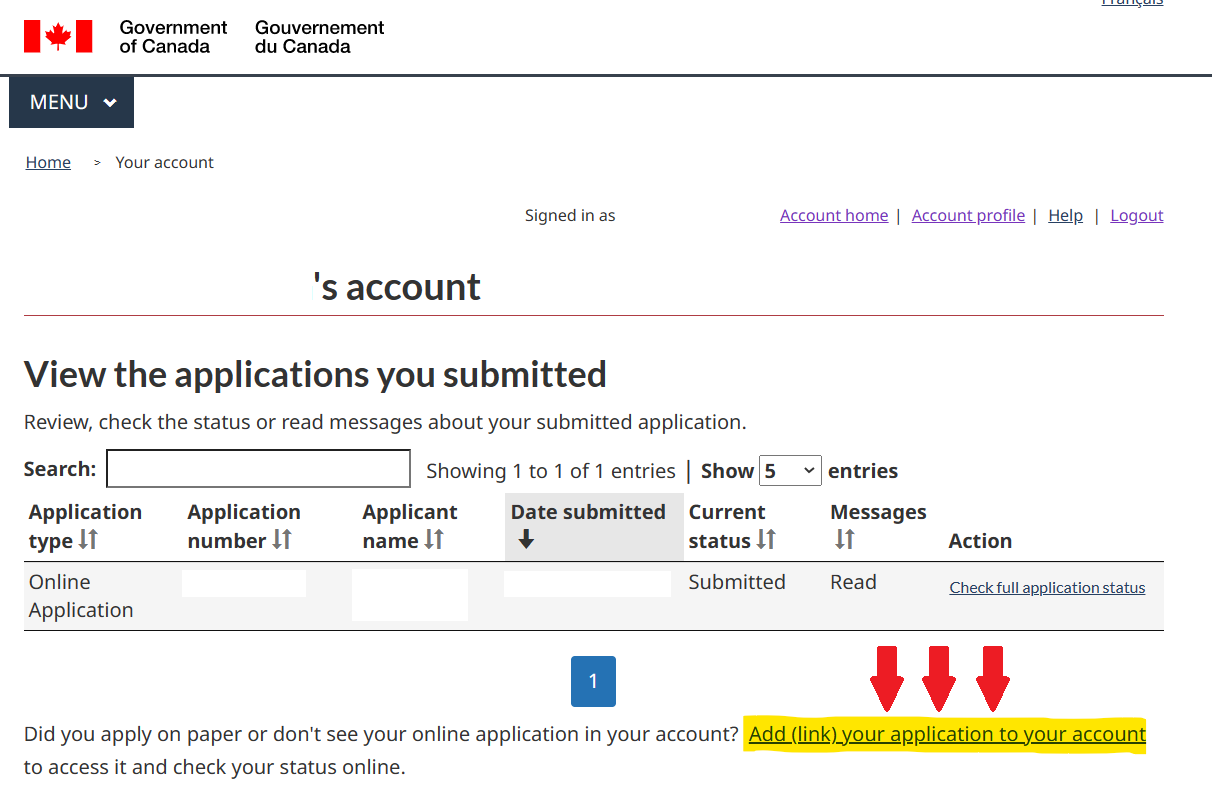Expand the Show entries dropdown
Viewport: 1212px width, 792px height.
[x=790, y=470]
